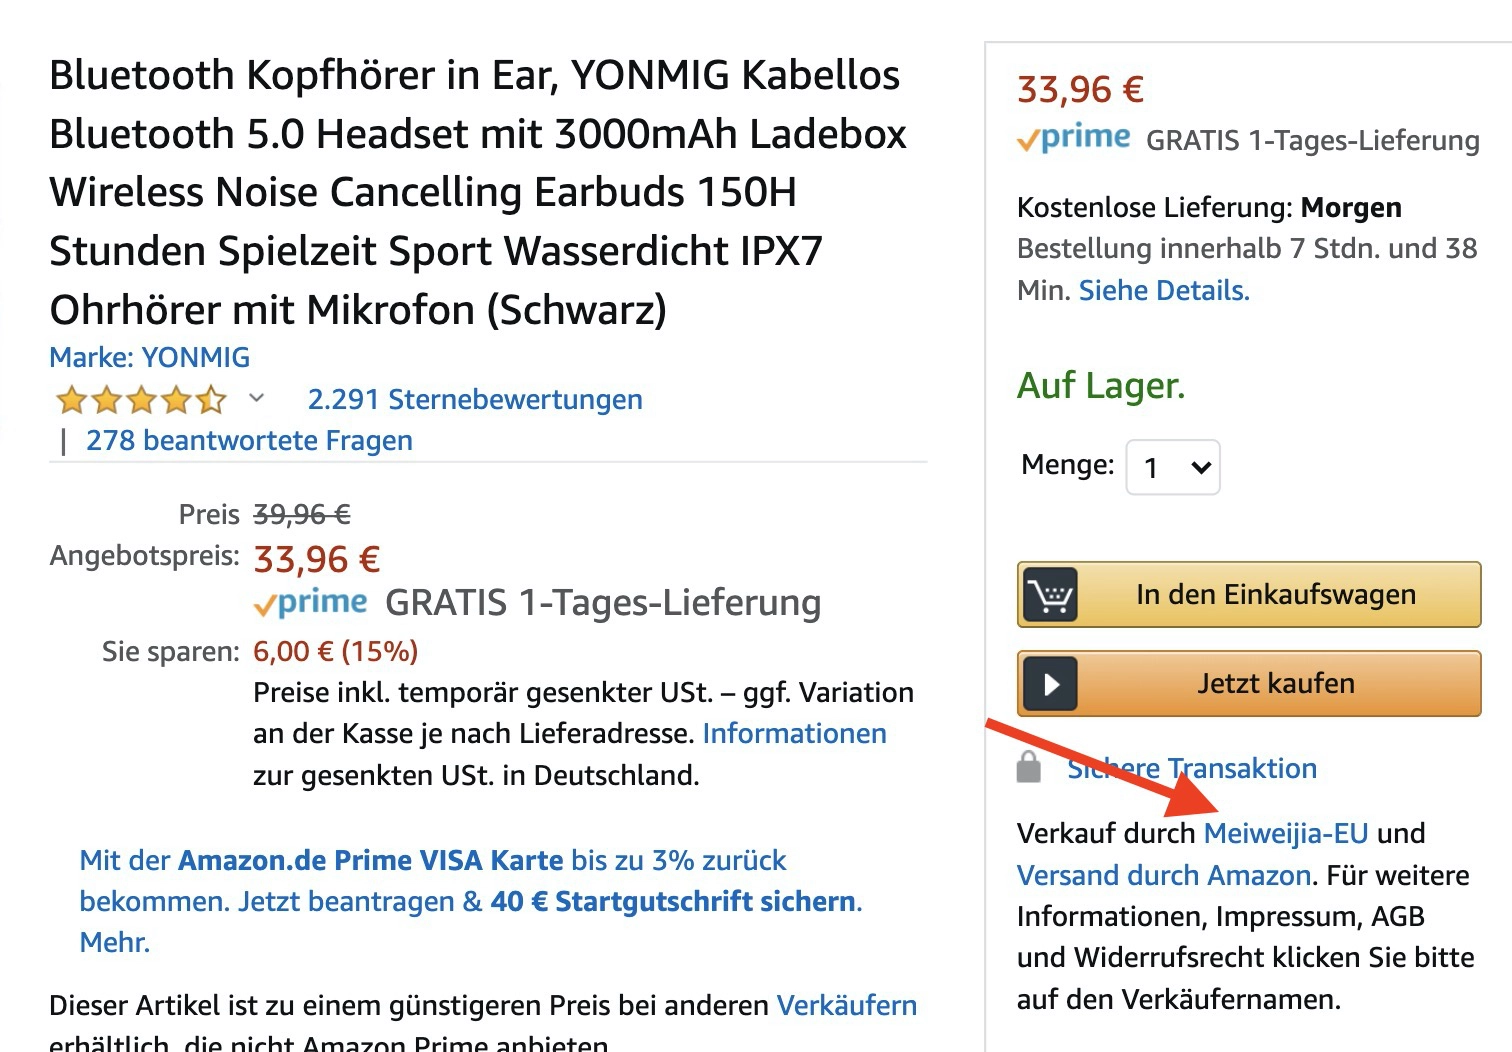Open the anderen Verkäufern link

846,1005
